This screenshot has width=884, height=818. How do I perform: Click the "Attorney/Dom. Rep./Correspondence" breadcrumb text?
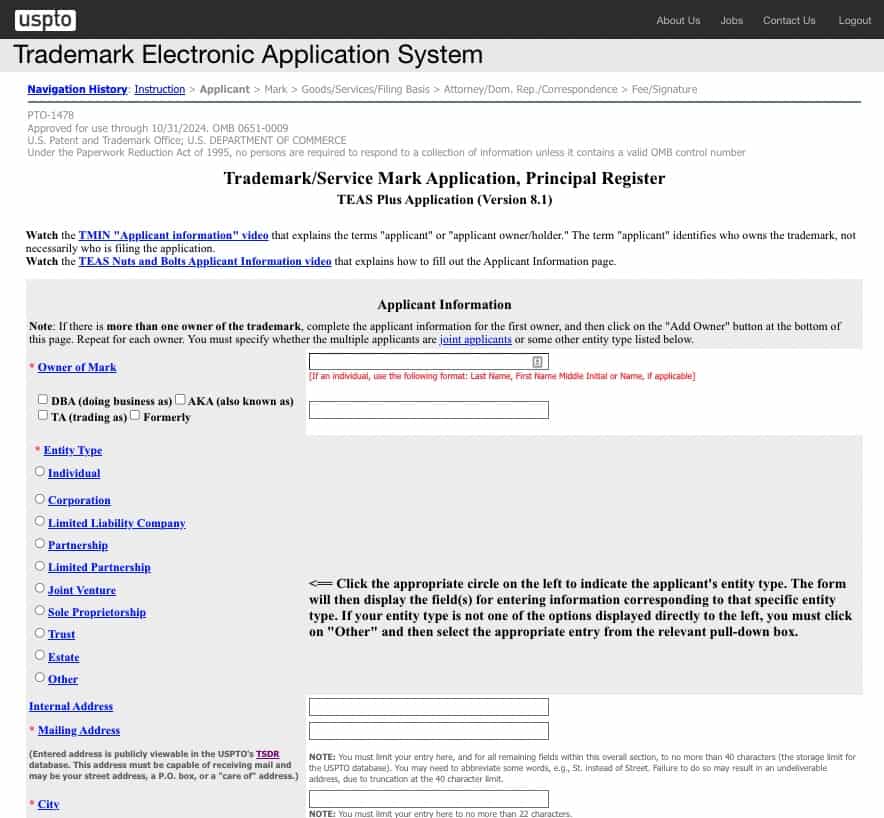point(531,89)
